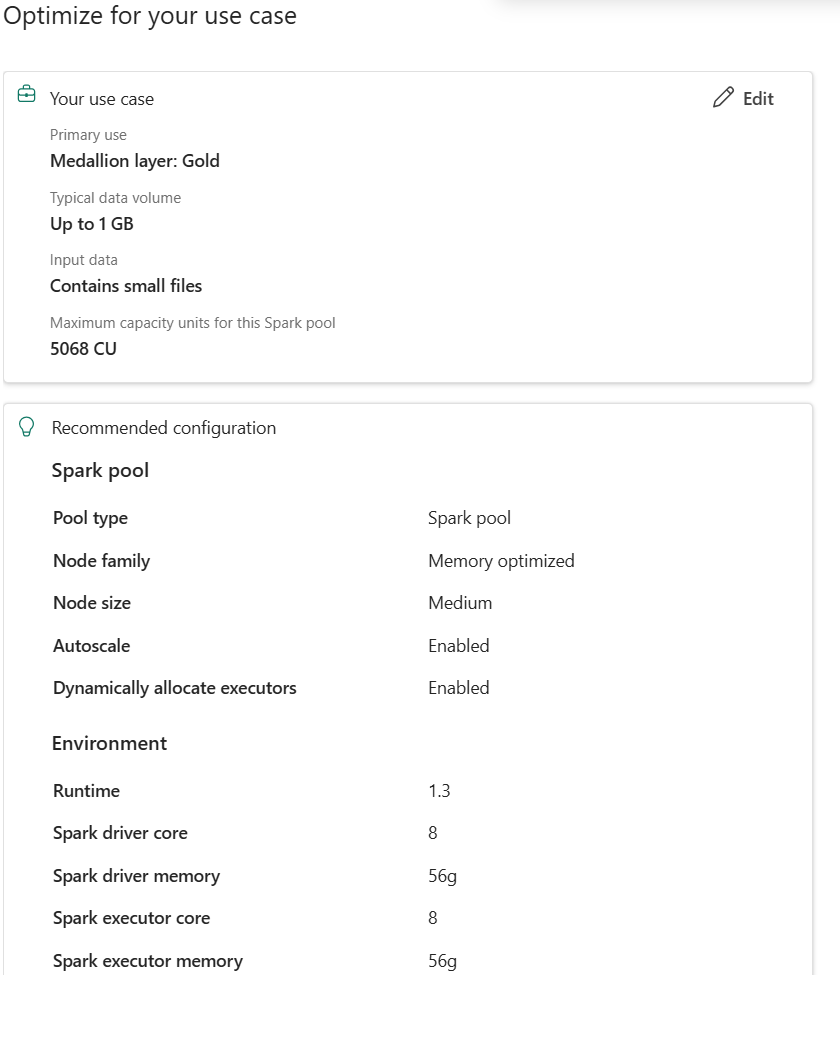The height and width of the screenshot is (1048, 840).
Task: Click the Medallion layer: Gold value
Action: click(x=134, y=161)
